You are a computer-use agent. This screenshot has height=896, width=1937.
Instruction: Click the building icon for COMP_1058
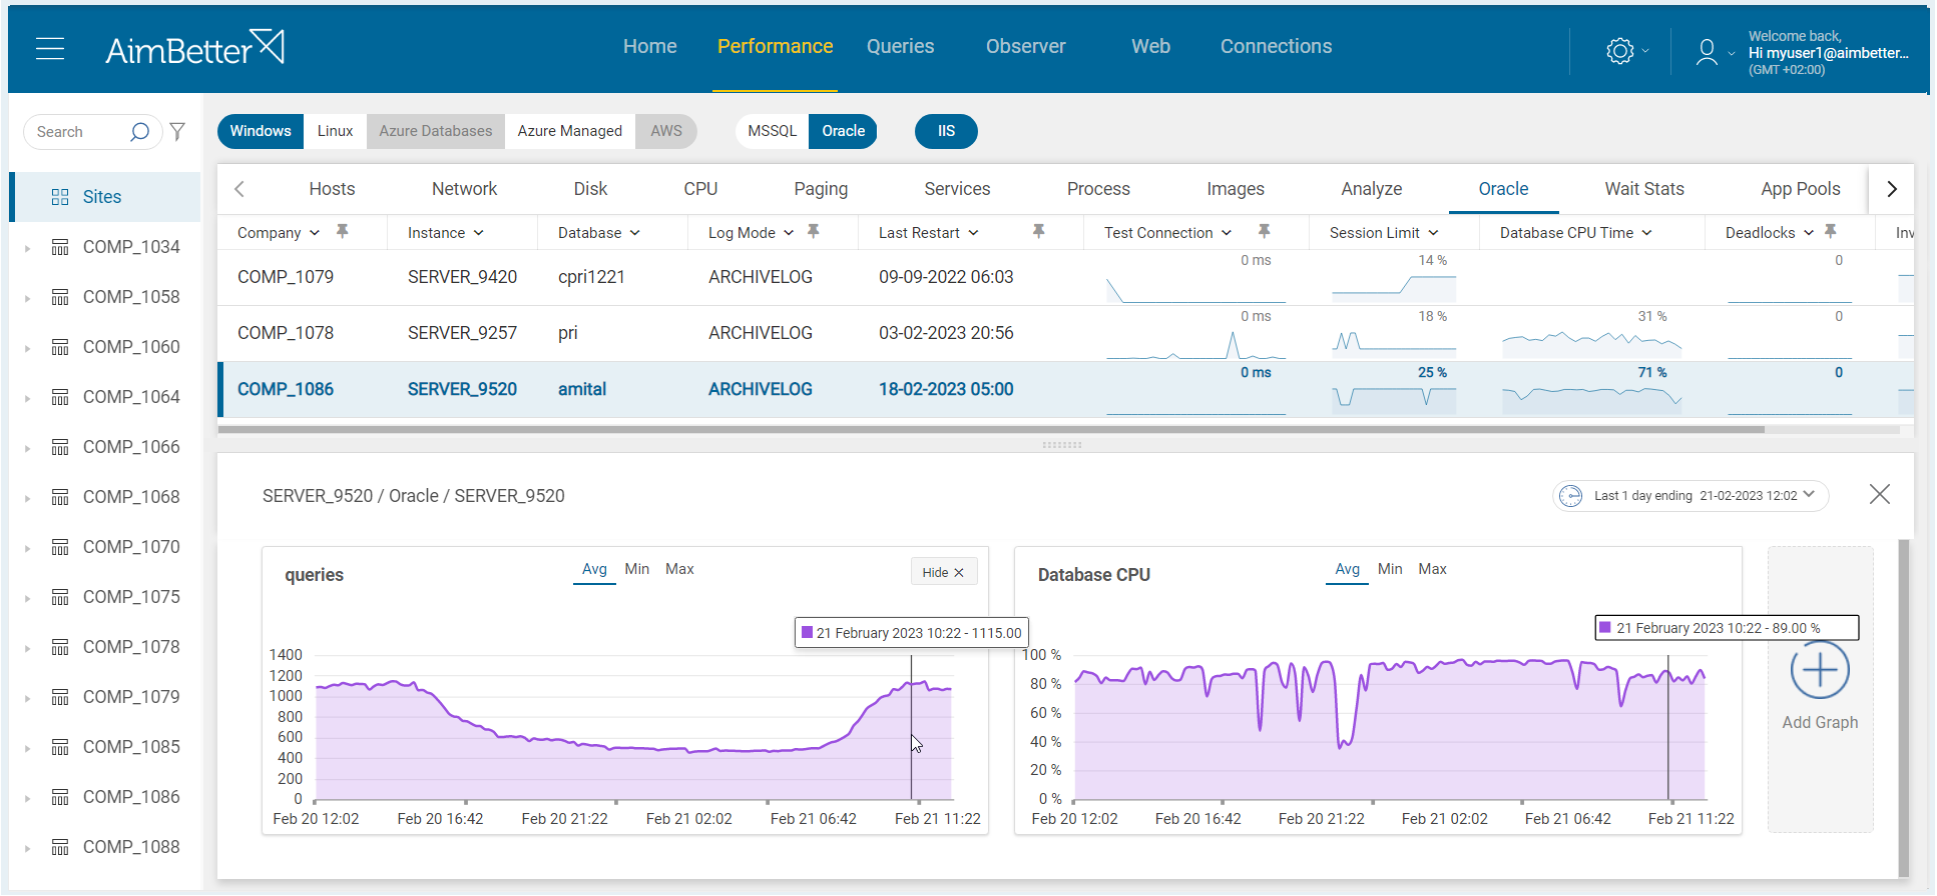(60, 297)
